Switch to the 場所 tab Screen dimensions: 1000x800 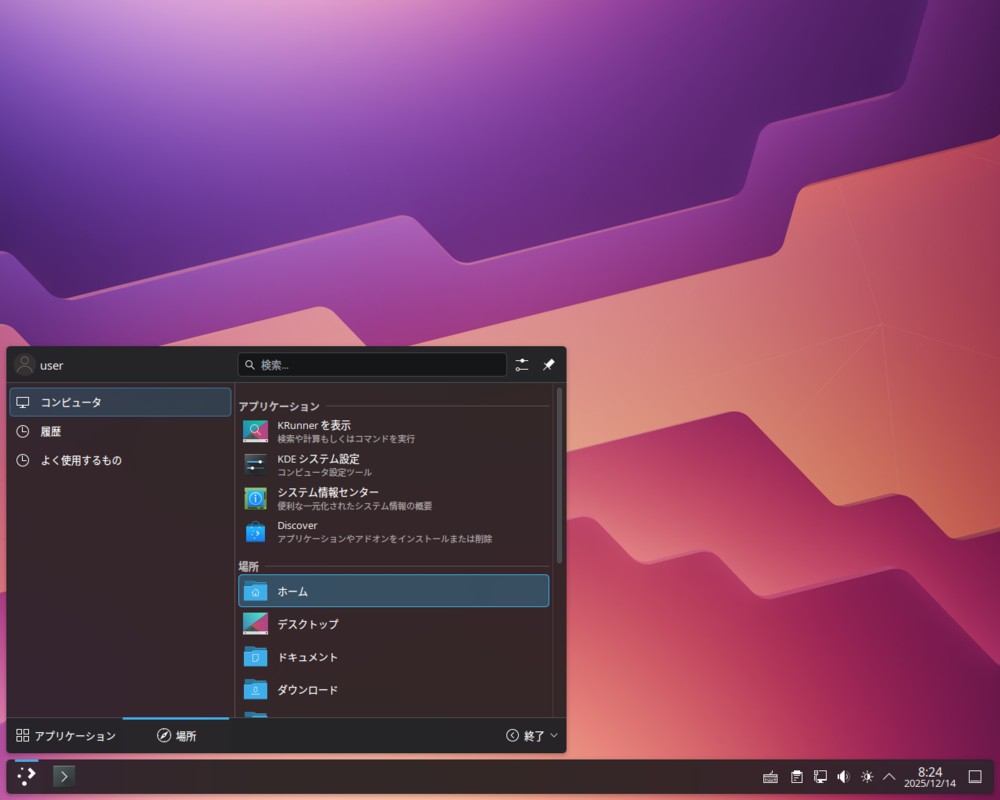(x=176, y=736)
